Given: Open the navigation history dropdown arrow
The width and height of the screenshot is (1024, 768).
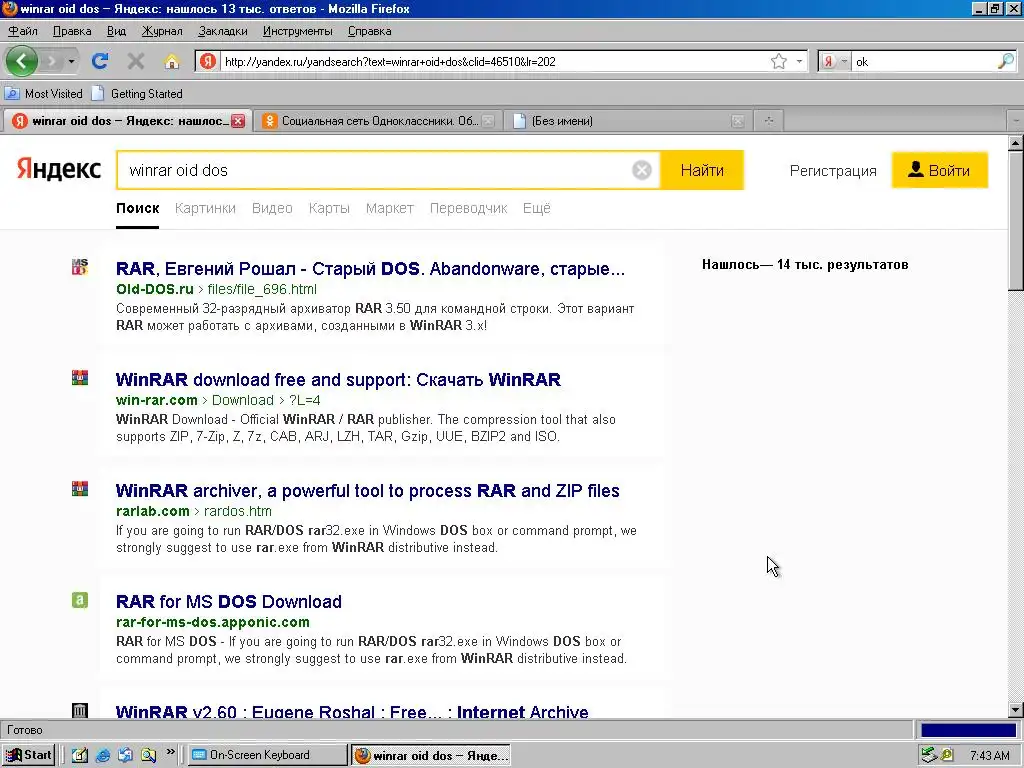Looking at the screenshot, I should pos(71,61).
